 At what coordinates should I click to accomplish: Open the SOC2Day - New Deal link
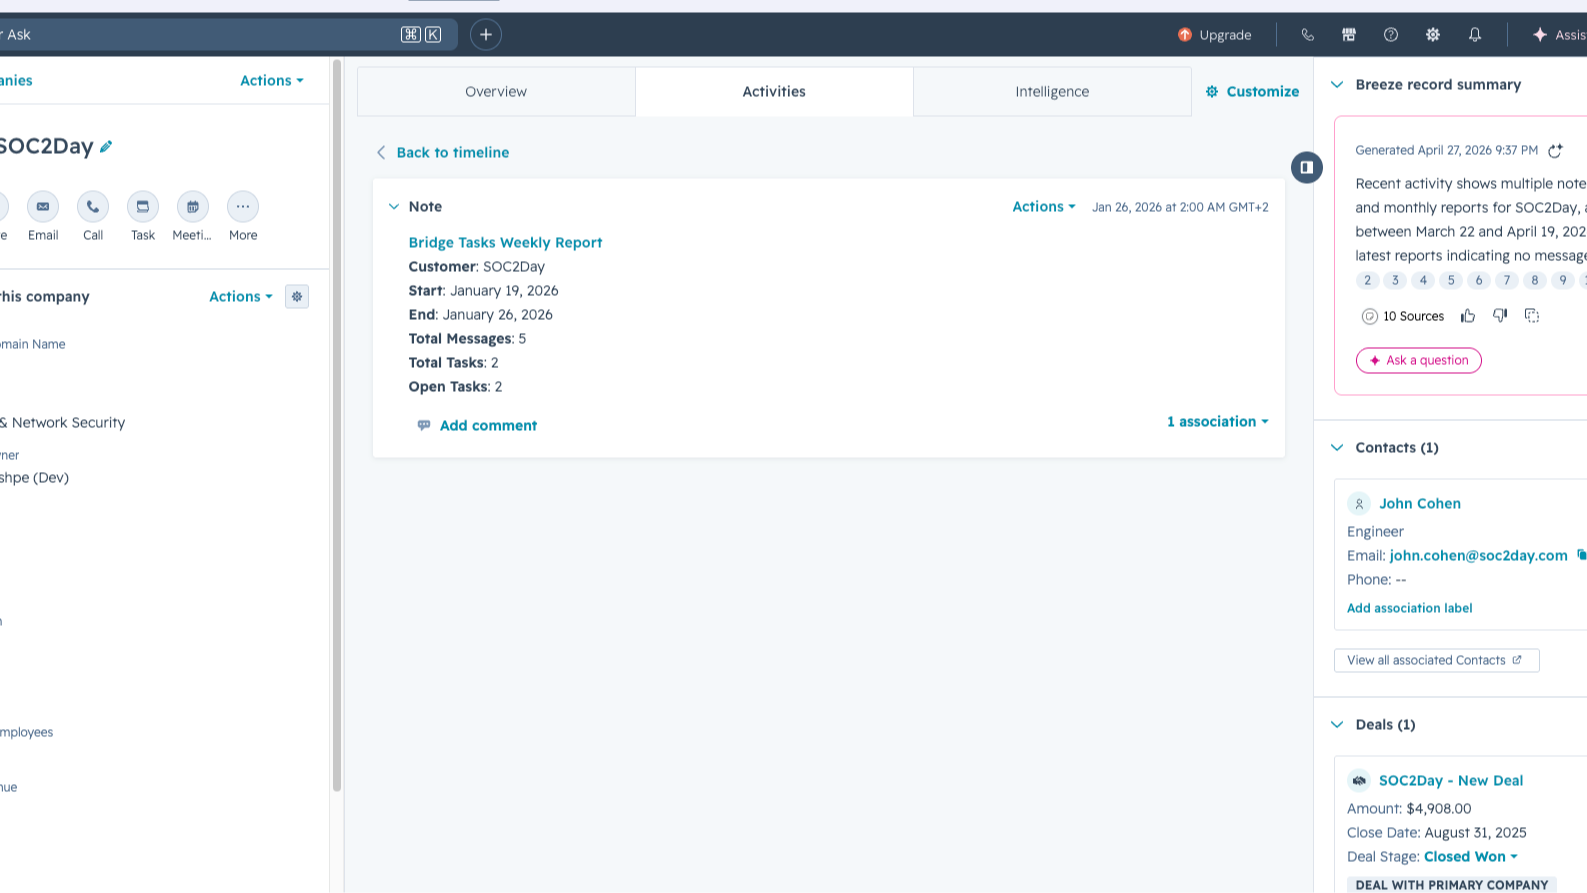click(1451, 780)
